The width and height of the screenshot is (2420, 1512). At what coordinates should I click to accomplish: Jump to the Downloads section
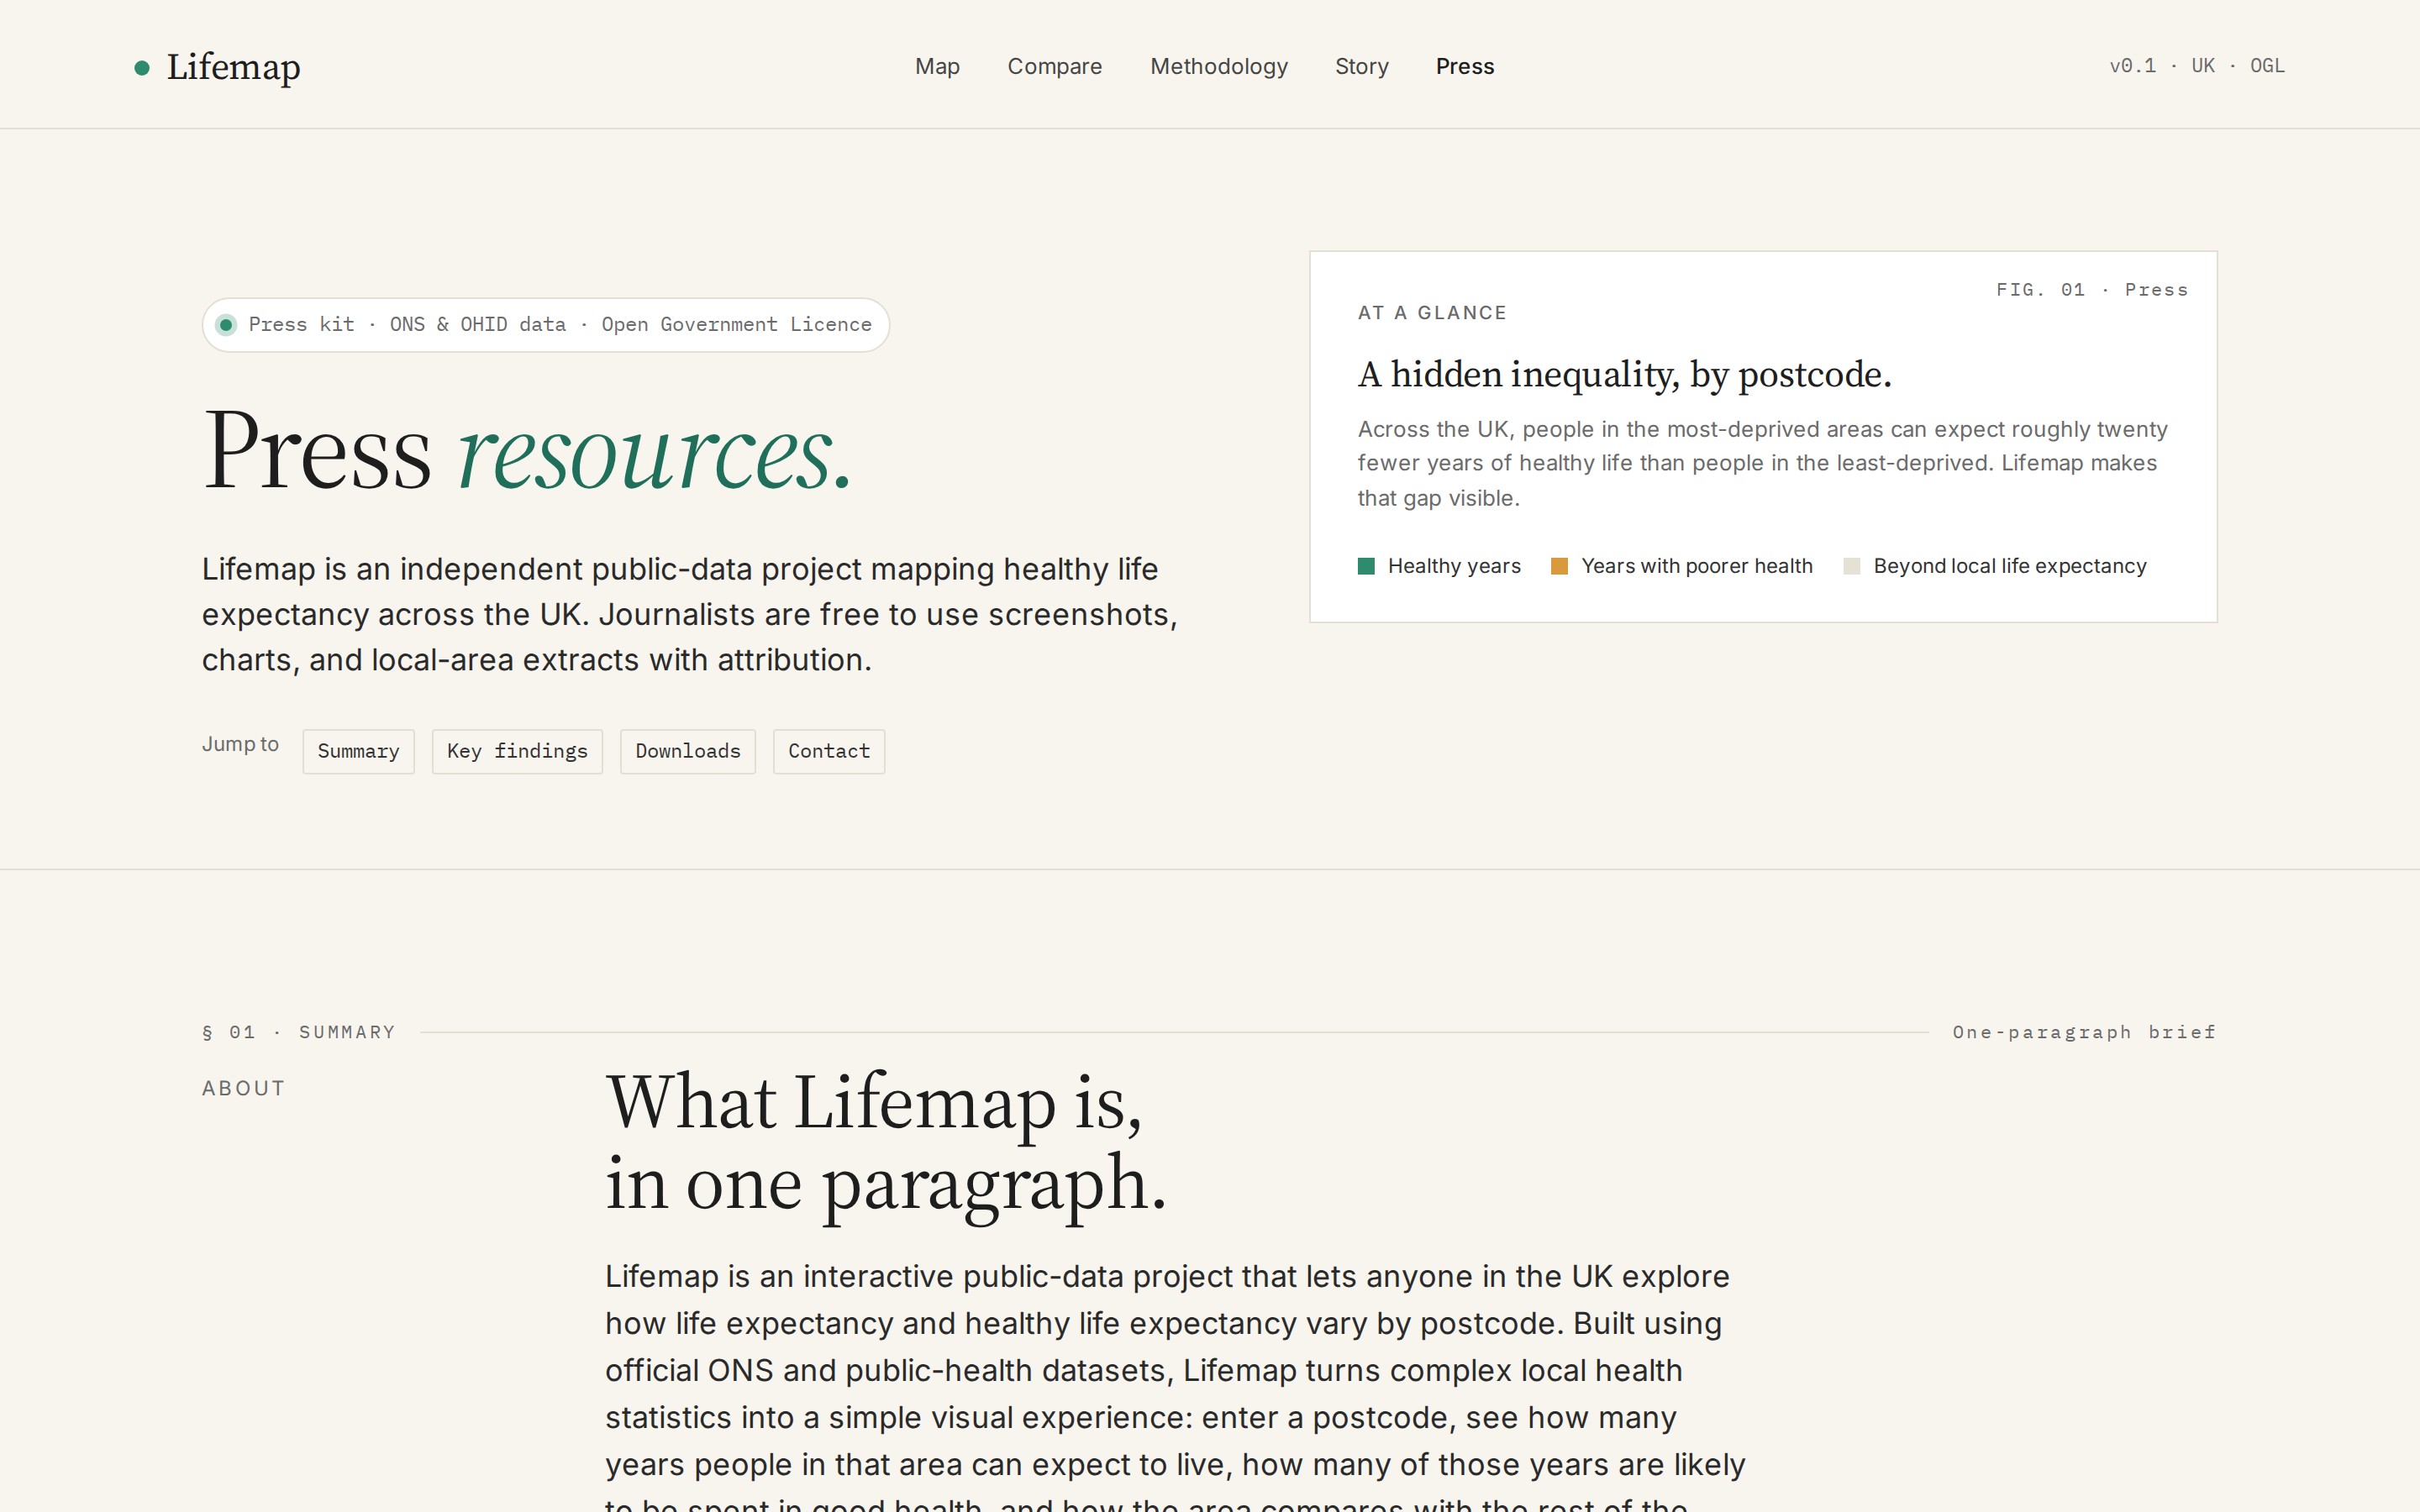point(687,751)
